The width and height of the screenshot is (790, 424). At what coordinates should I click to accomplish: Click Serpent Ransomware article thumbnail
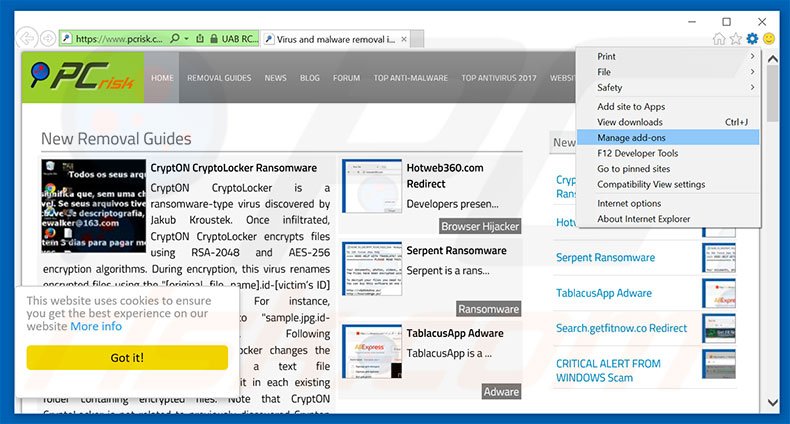[372, 269]
